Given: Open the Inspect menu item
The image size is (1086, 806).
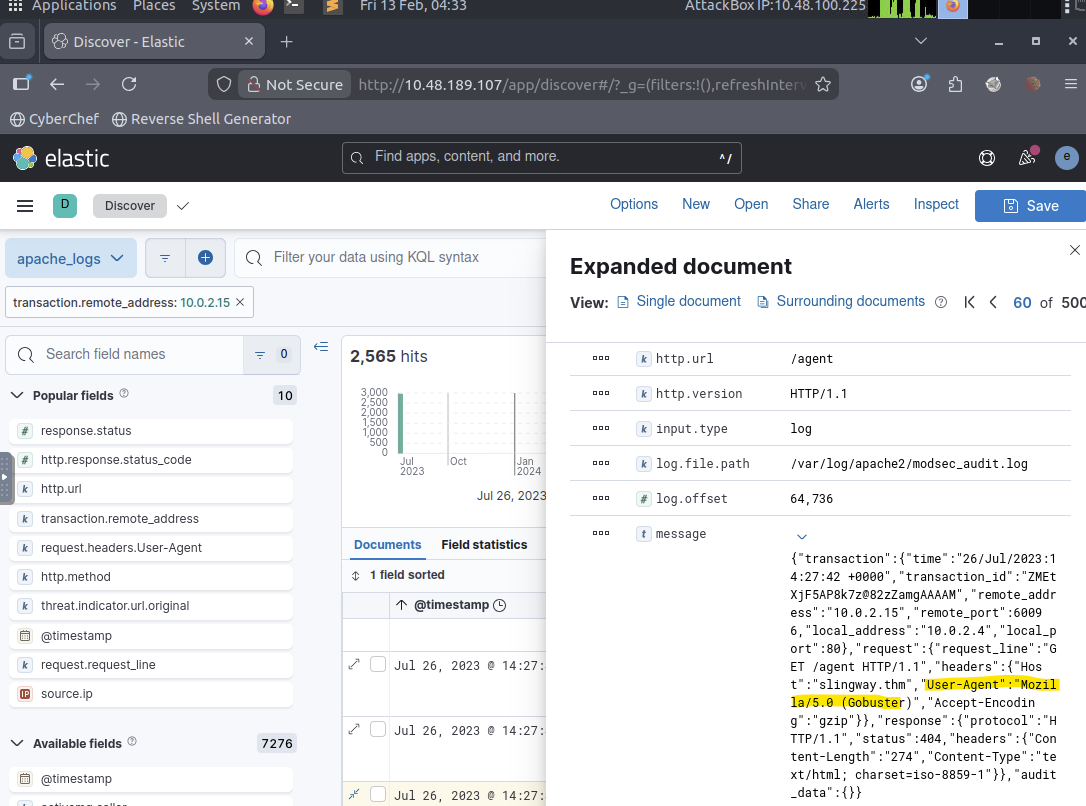Looking at the screenshot, I should point(936,204).
